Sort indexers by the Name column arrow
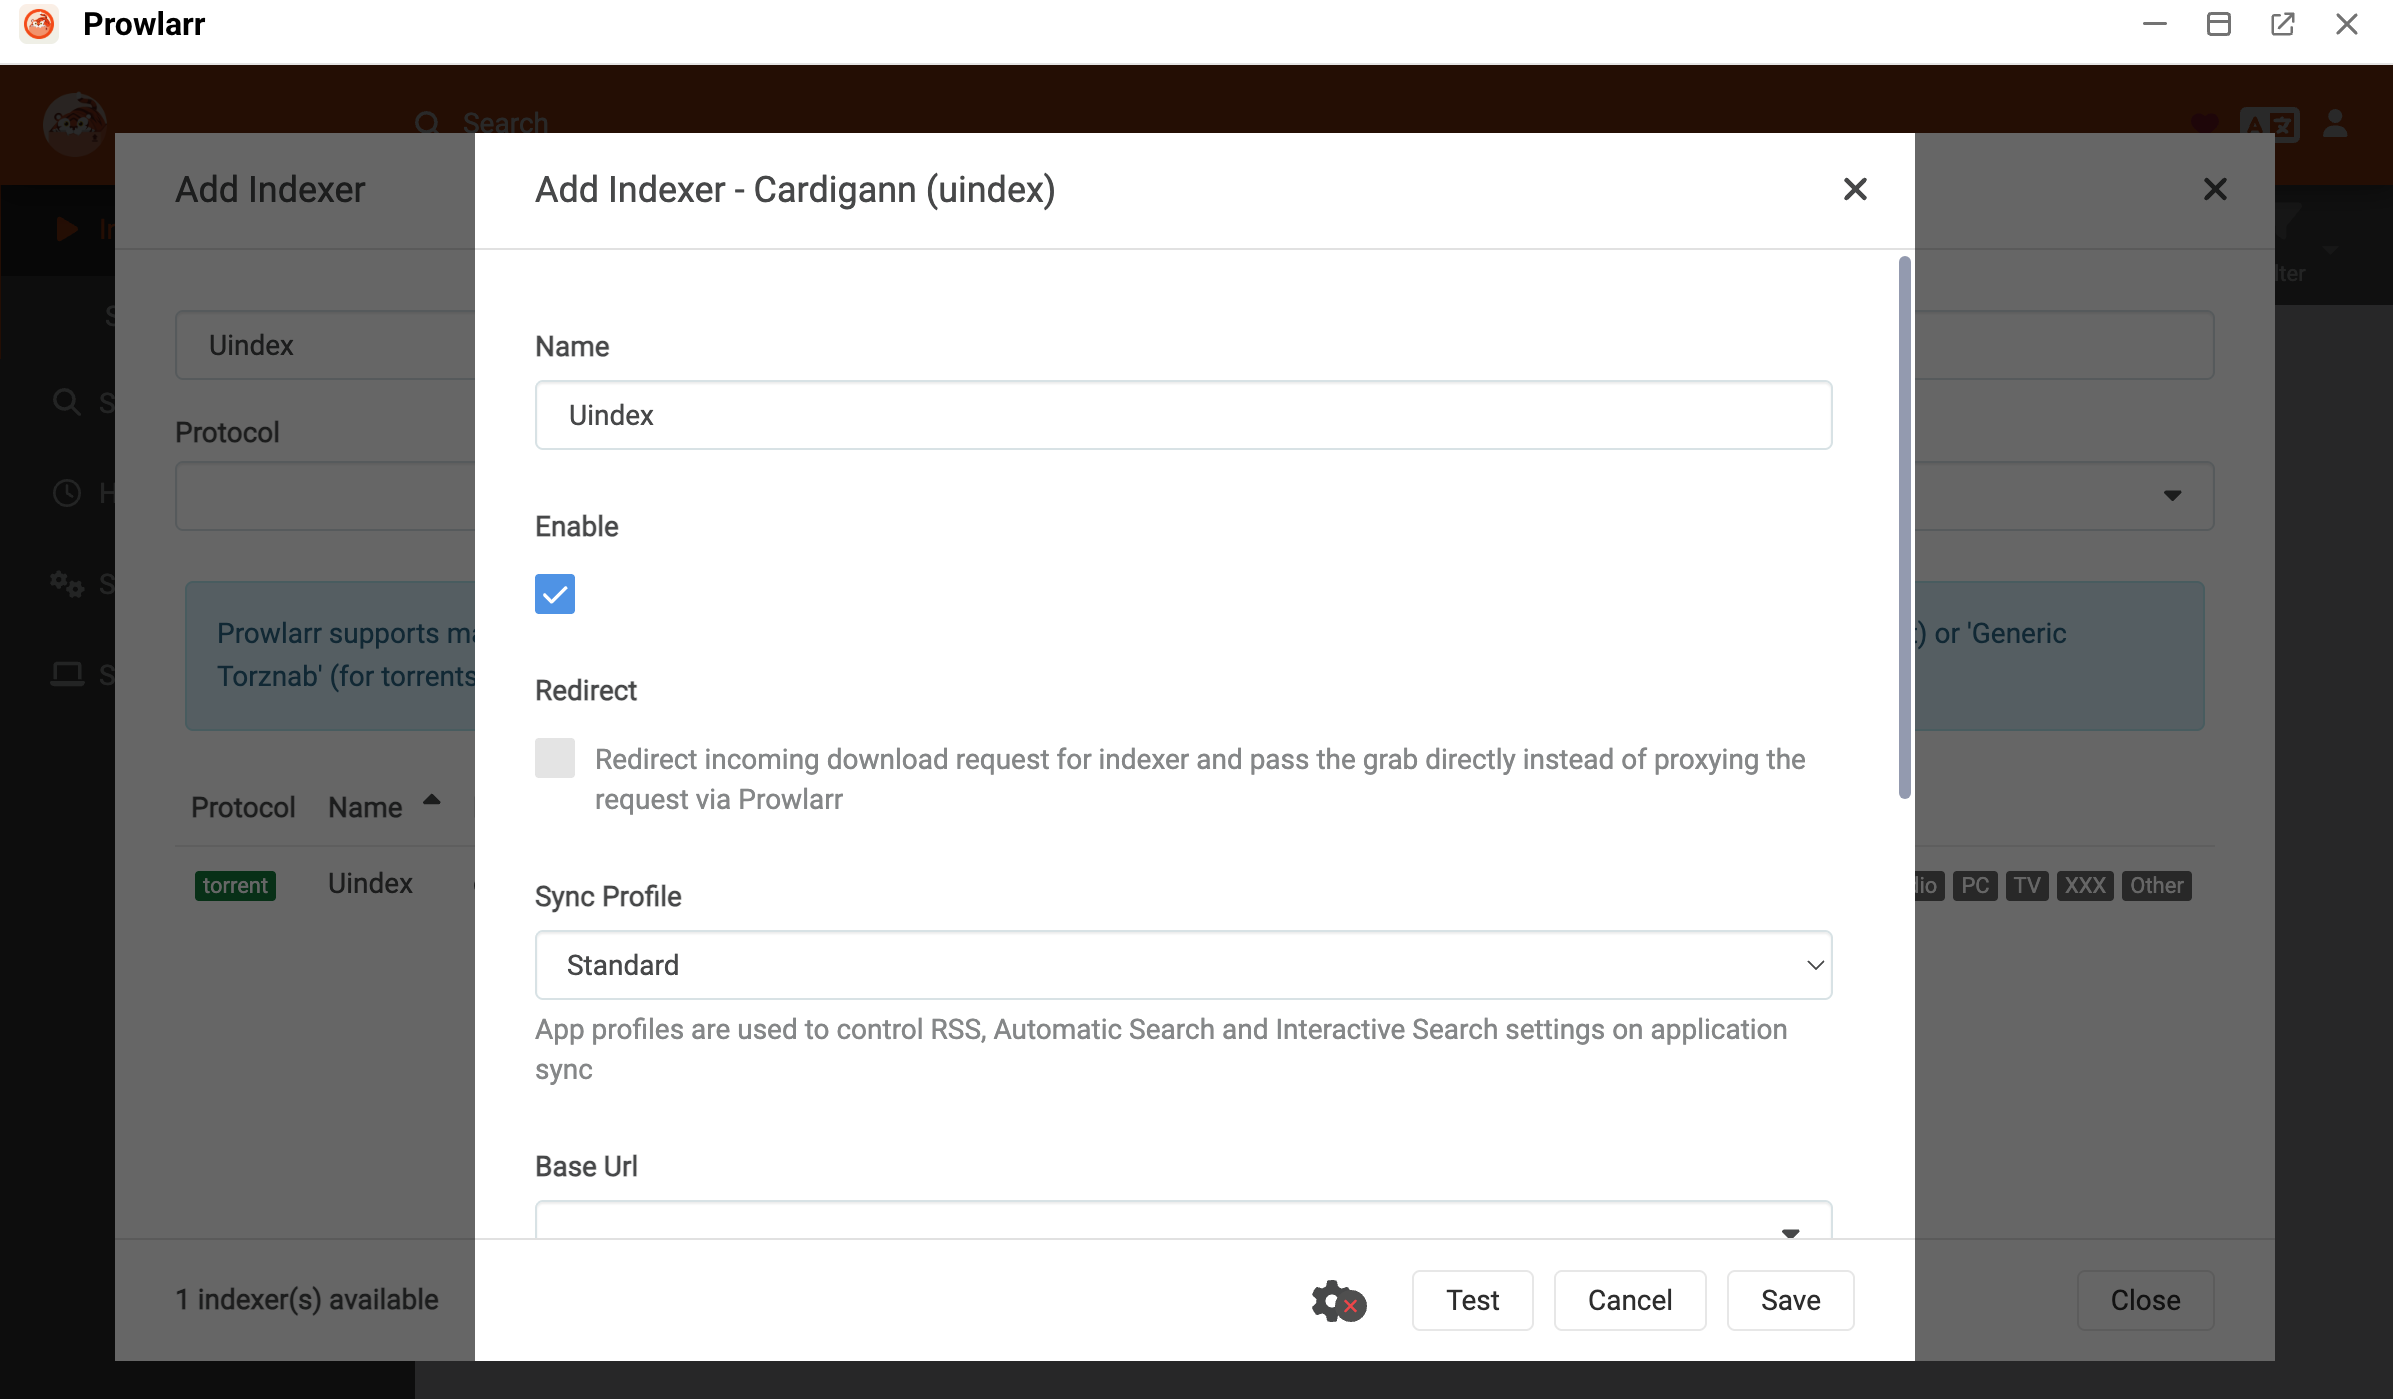Image resolution: width=2393 pixels, height=1399 pixels. click(431, 800)
